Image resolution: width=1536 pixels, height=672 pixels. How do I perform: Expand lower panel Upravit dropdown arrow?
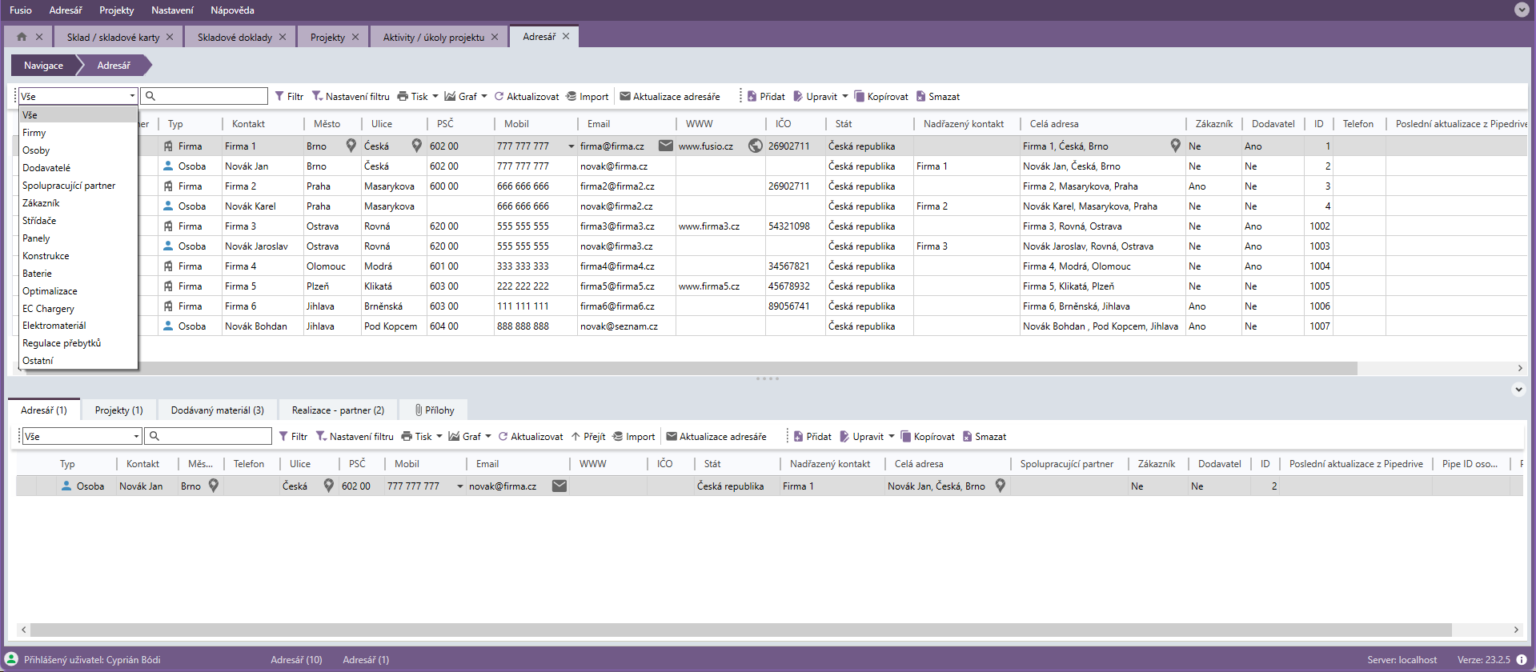[891, 437]
